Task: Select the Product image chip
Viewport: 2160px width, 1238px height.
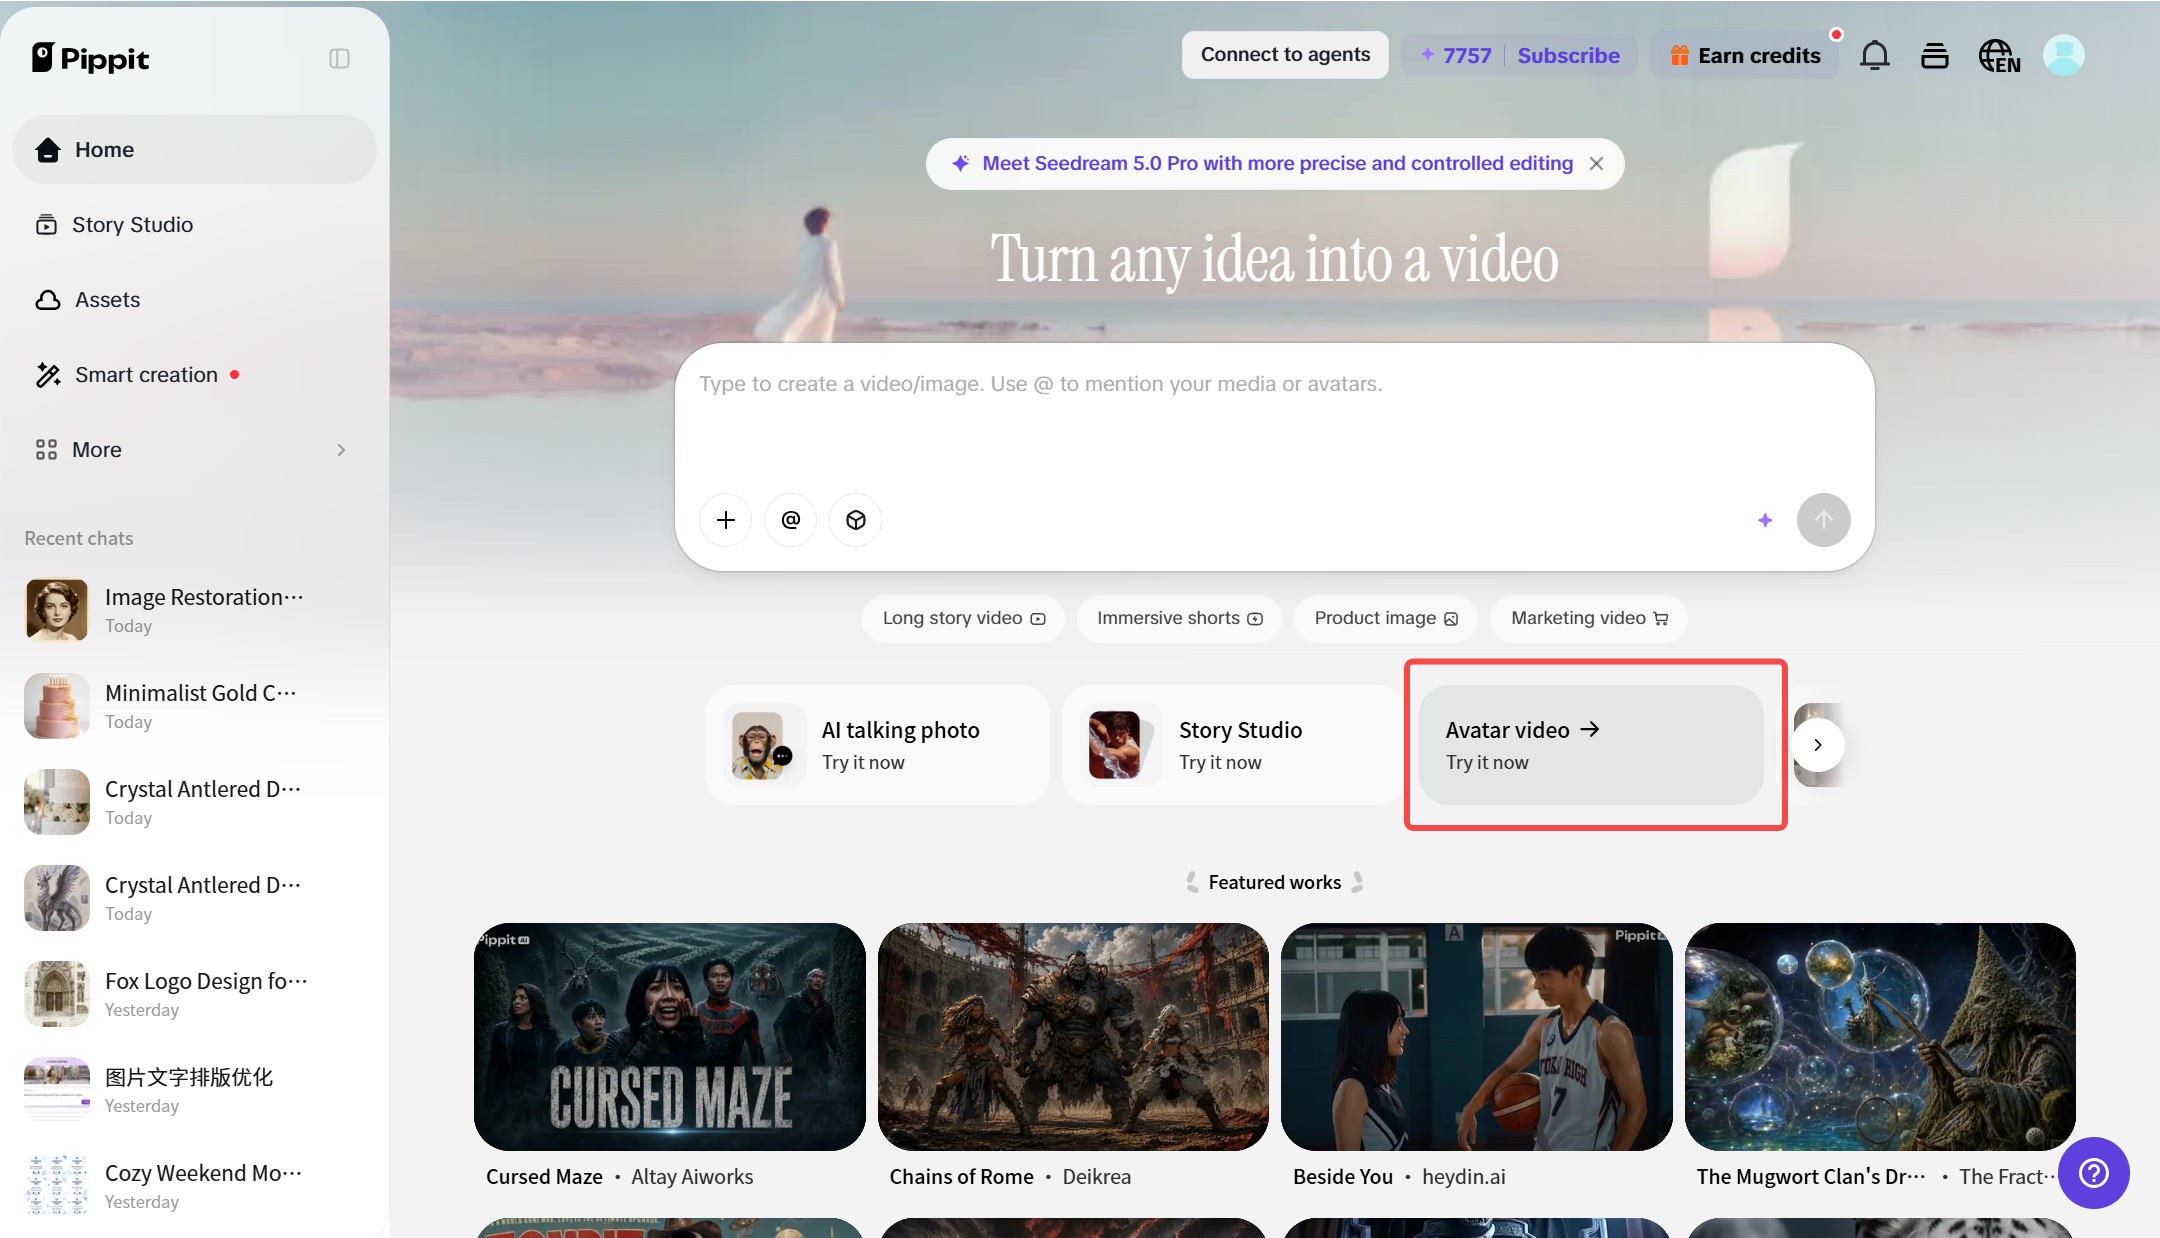Action: [1386, 618]
